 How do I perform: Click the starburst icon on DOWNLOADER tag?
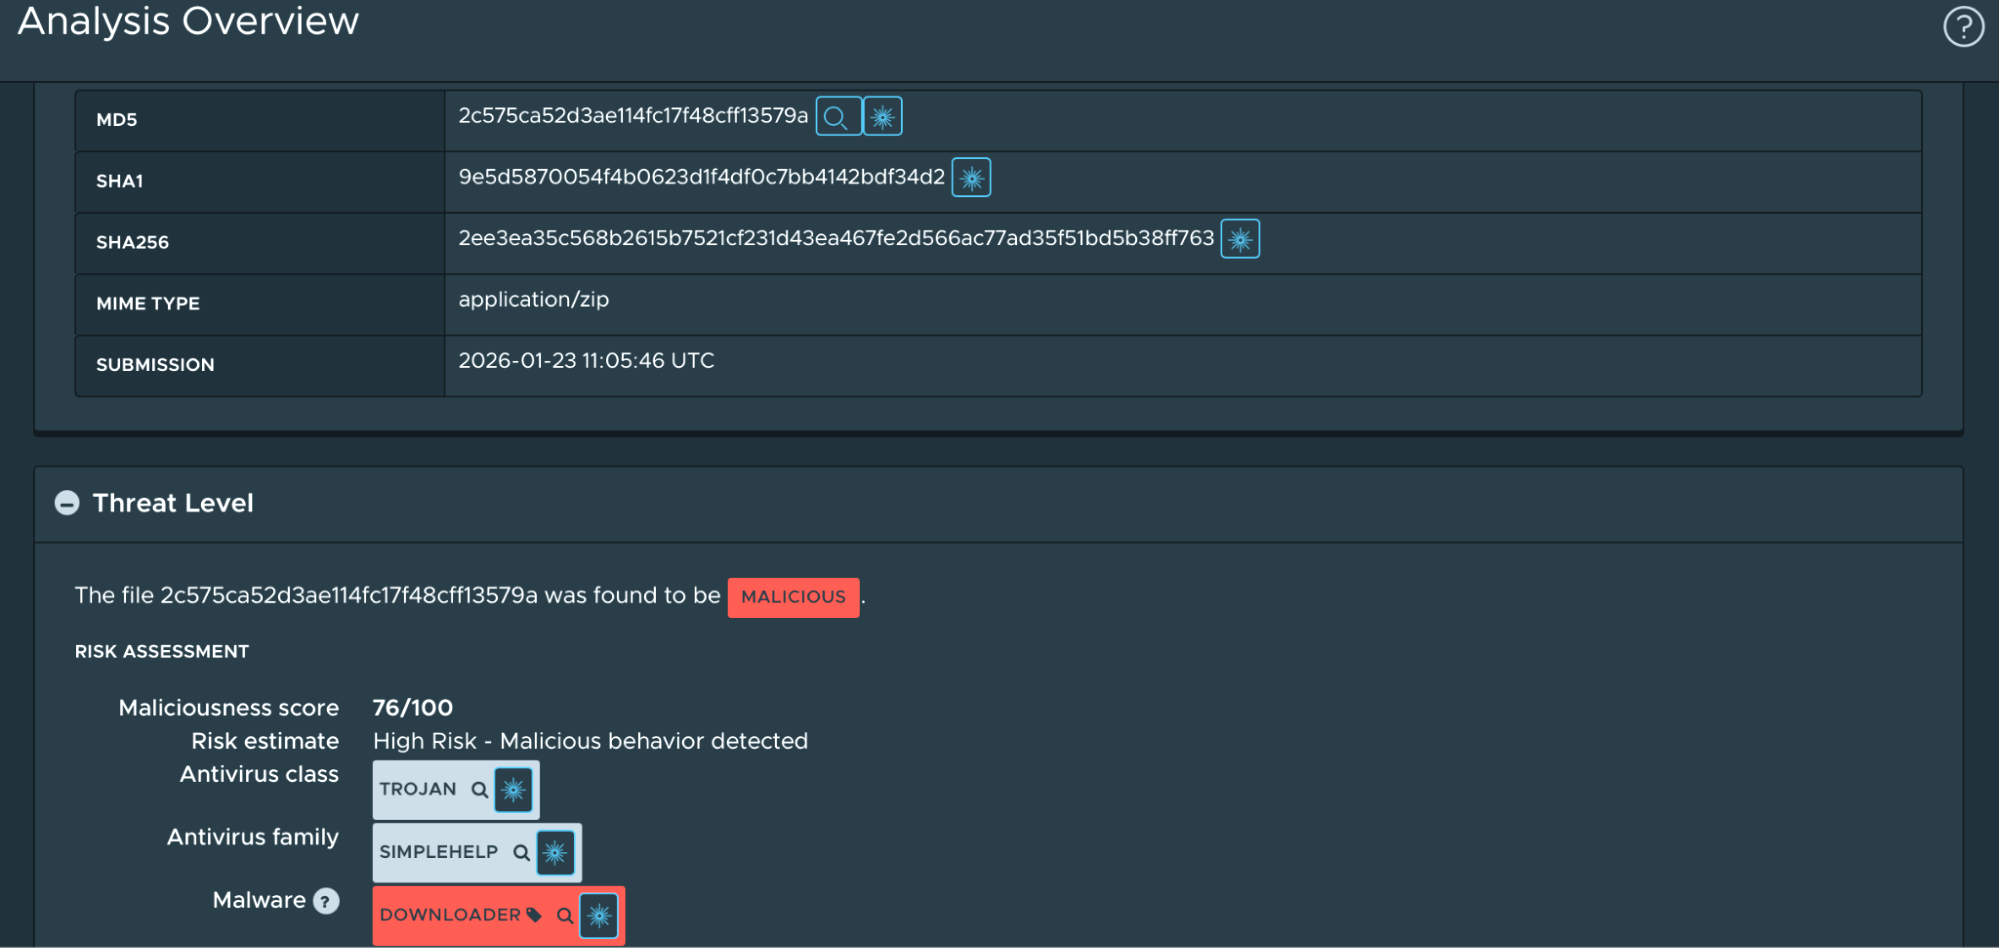tap(599, 916)
